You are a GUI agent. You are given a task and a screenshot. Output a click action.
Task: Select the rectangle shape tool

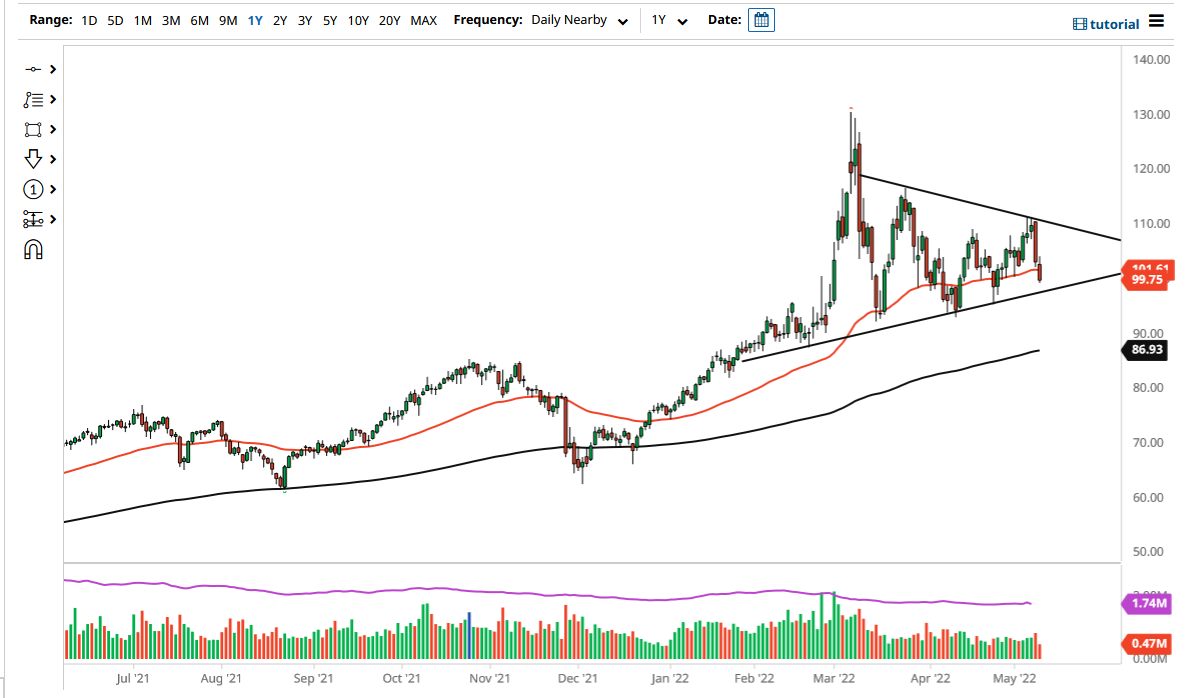tap(33, 129)
